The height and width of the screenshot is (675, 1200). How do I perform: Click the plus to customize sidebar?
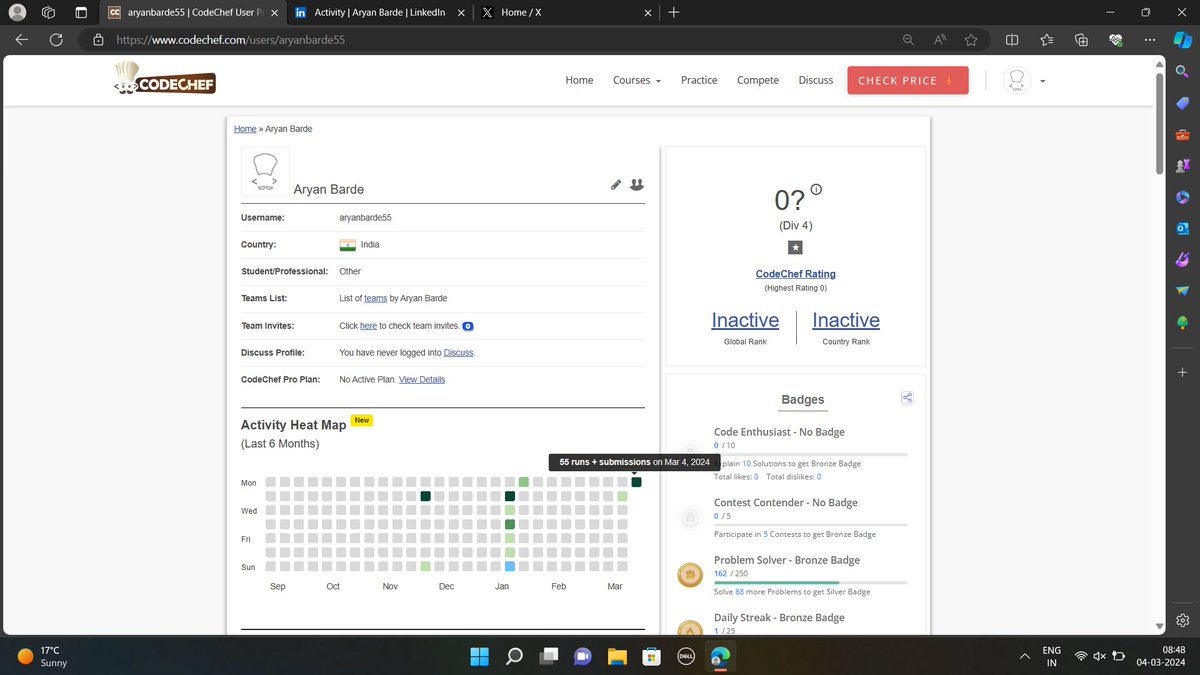pyautogui.click(x=1182, y=372)
